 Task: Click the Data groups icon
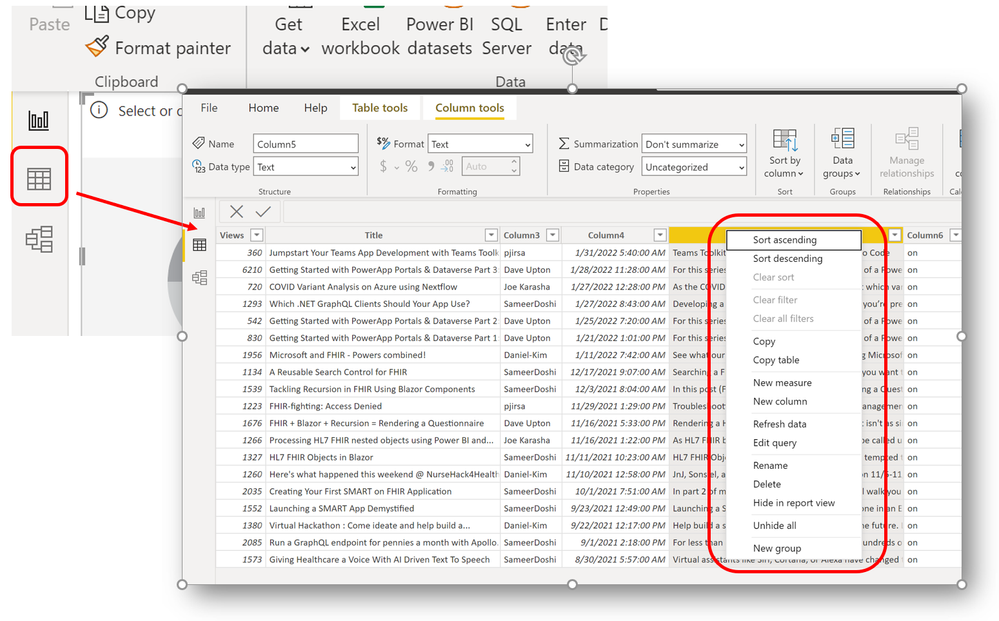coord(842,139)
